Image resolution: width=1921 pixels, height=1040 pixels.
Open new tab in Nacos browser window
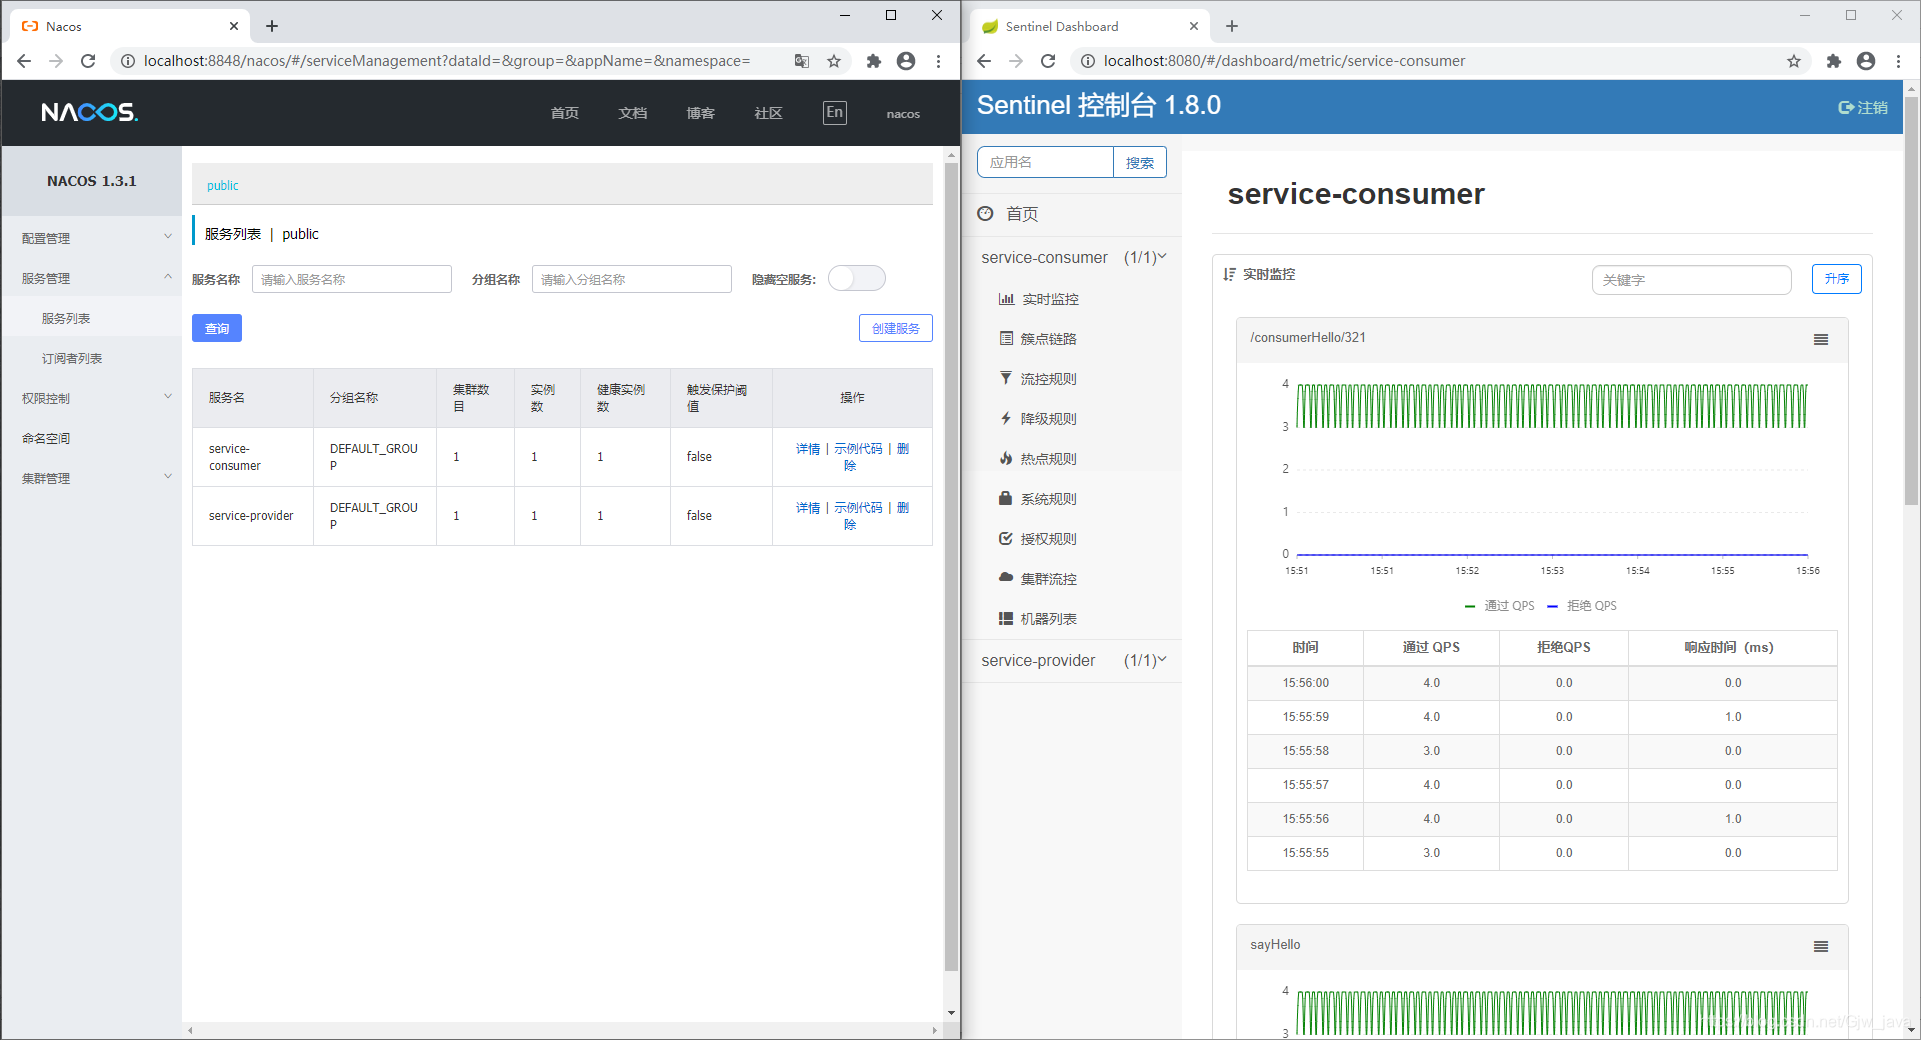(272, 26)
